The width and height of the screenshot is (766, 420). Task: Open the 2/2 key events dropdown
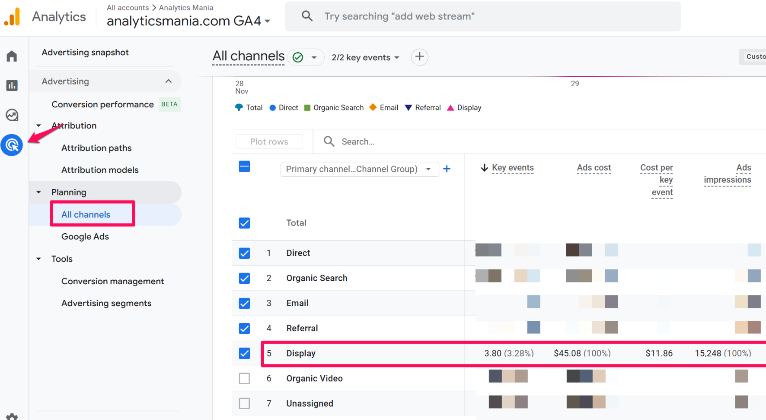(365, 58)
